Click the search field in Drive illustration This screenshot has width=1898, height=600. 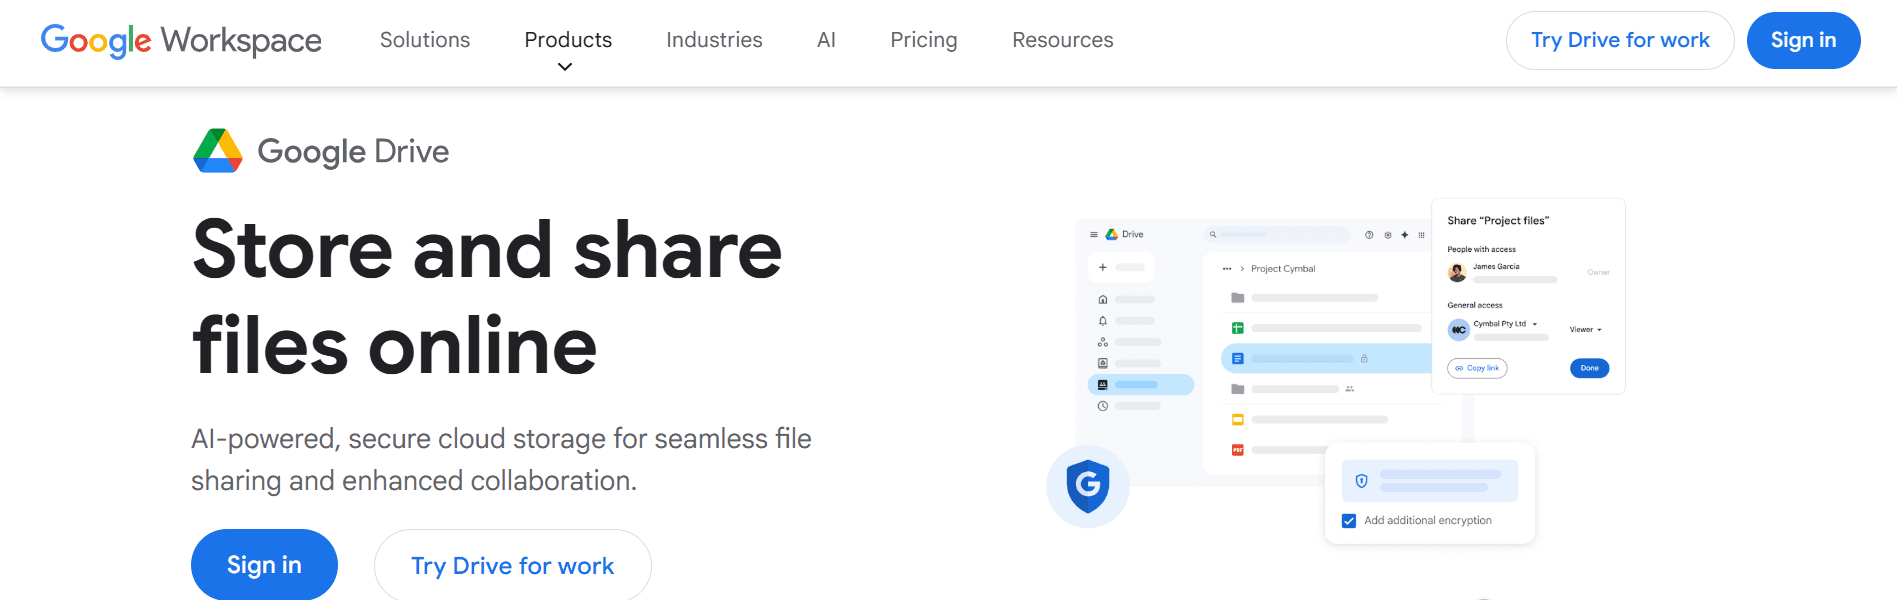click(x=1277, y=234)
